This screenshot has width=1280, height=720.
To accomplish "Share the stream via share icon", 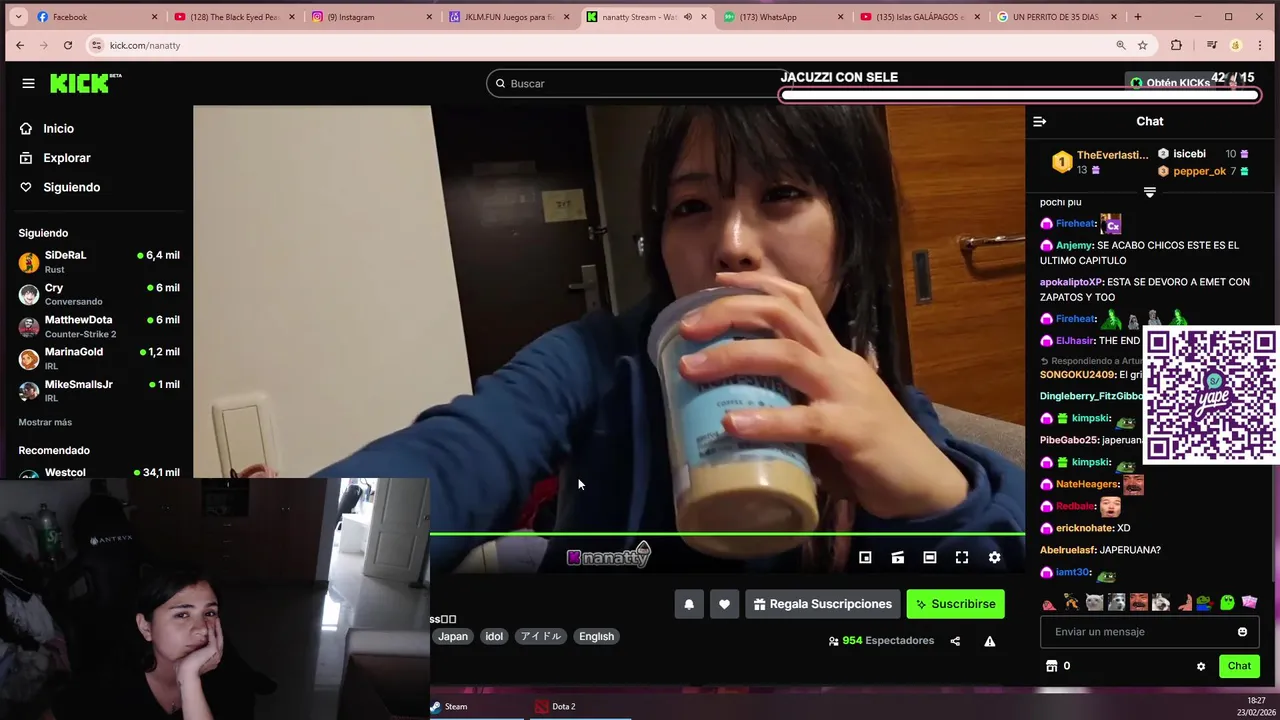I will [955, 641].
